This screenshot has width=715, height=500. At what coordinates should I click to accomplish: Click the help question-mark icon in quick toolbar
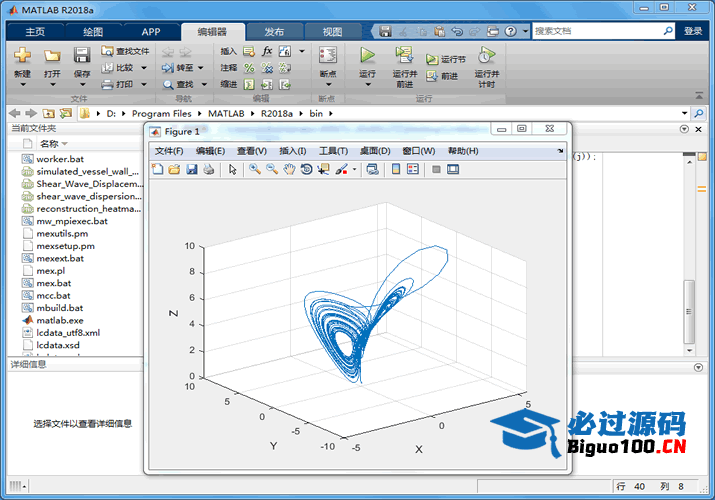tap(511, 31)
